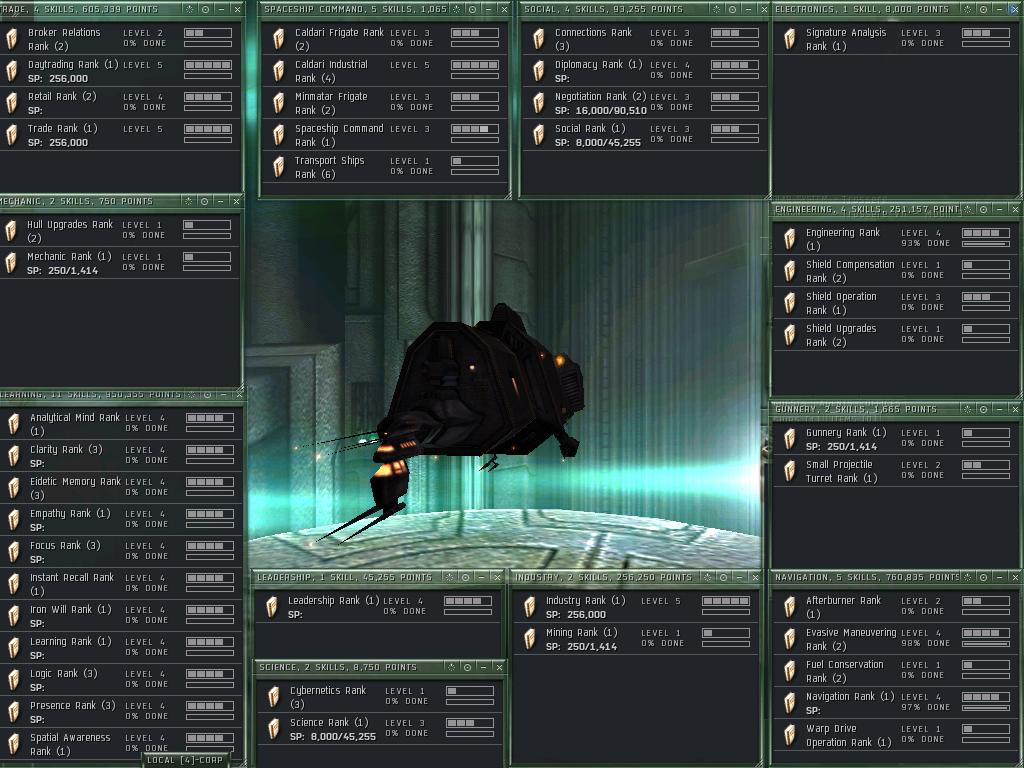This screenshot has height=768, width=1024.
Task: Toggle the circle pin in Trade window header
Action: click(x=205, y=9)
